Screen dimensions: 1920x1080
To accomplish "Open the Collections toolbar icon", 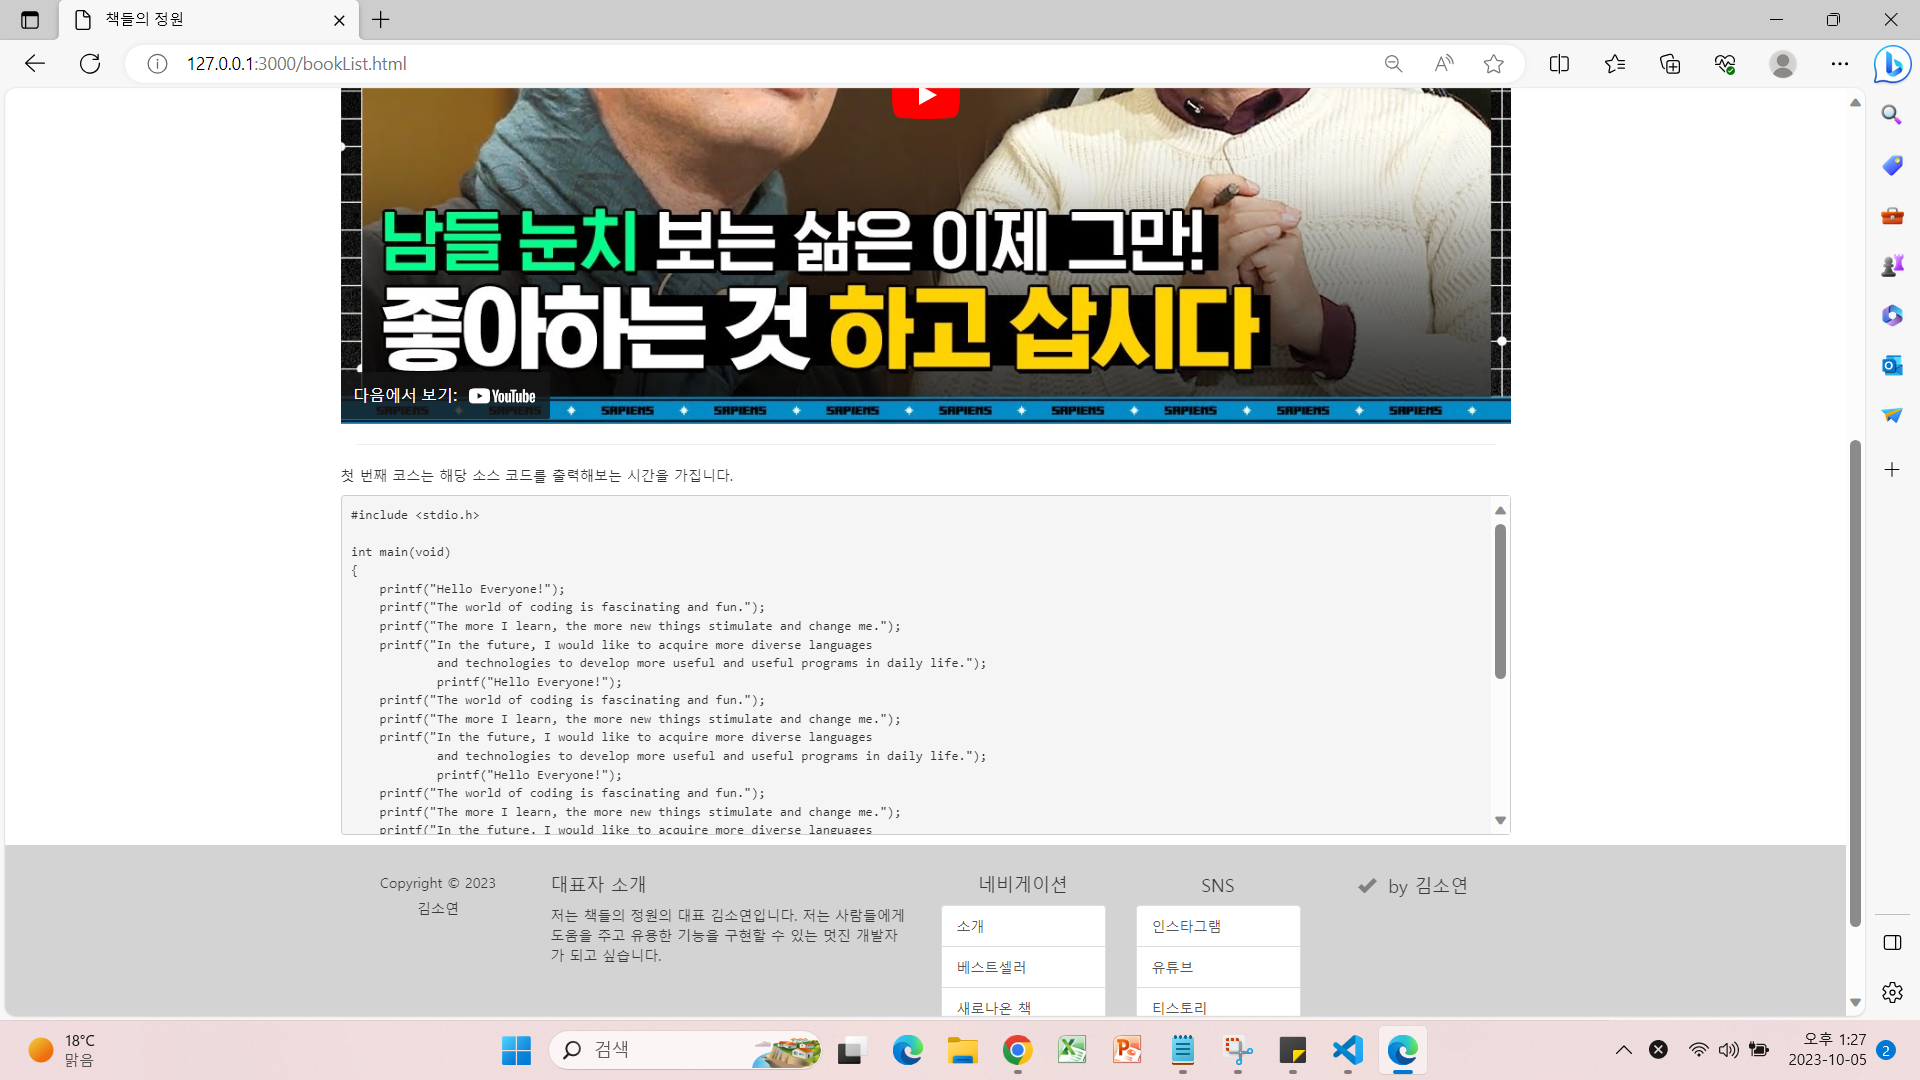I will click(x=1670, y=64).
